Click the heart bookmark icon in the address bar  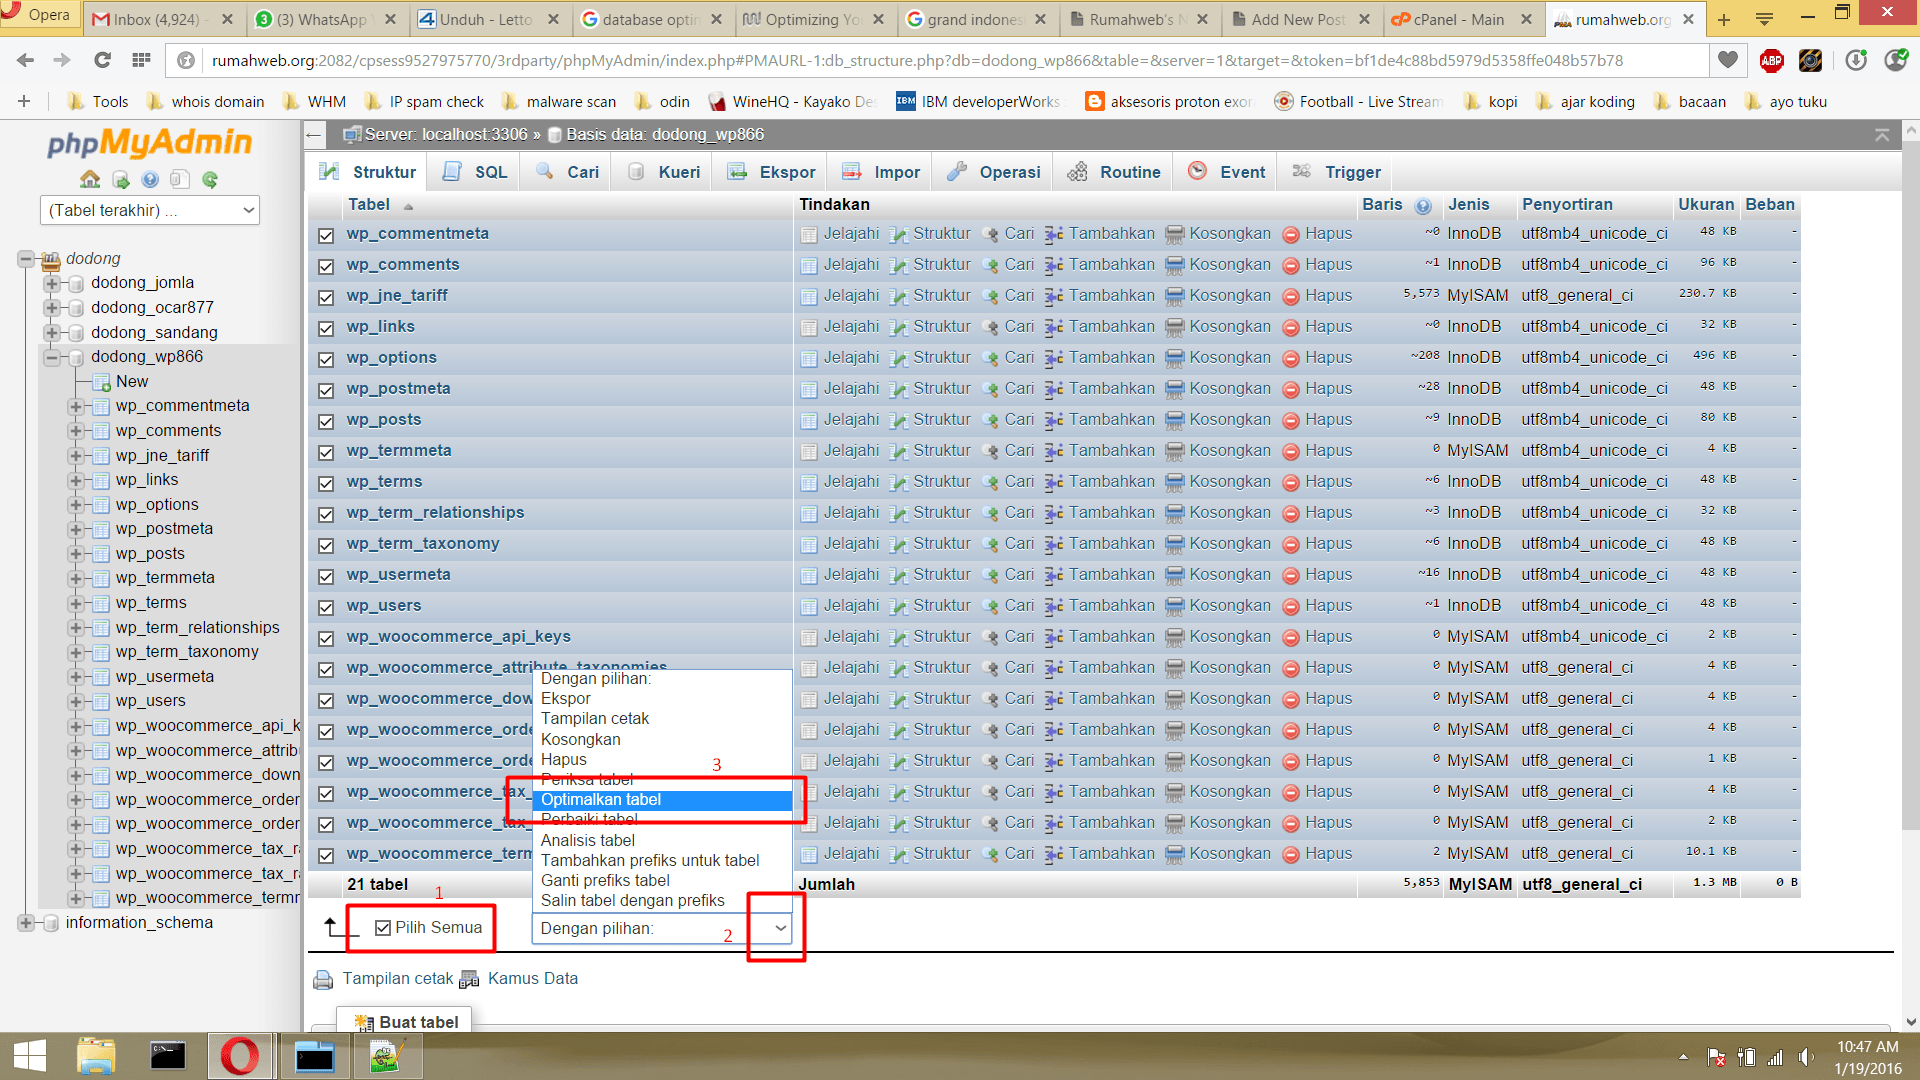(1727, 60)
